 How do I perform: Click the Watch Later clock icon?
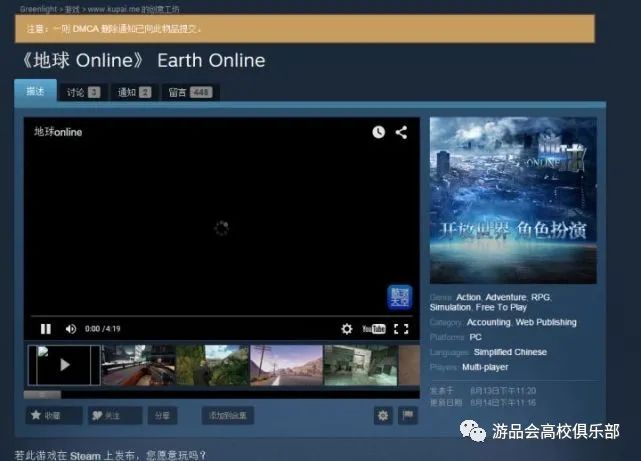379,132
